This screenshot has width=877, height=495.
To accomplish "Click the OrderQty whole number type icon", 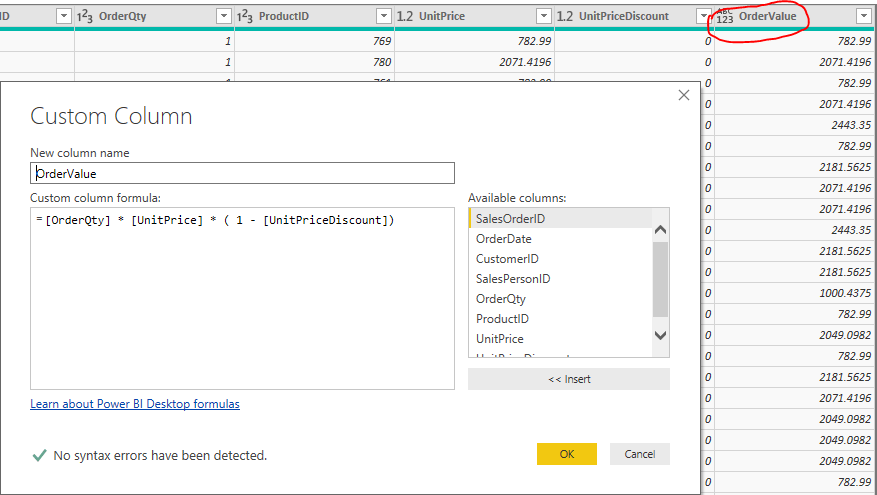I will pyautogui.click(x=85, y=16).
